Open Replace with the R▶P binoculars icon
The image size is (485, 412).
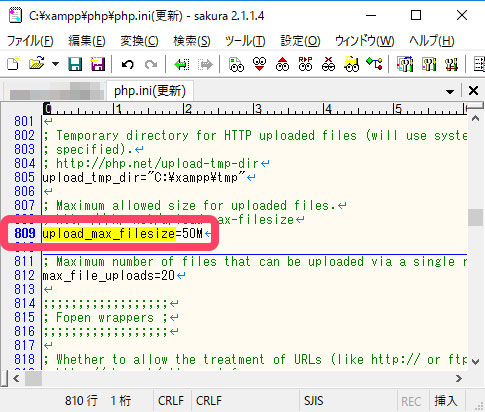coord(305,64)
